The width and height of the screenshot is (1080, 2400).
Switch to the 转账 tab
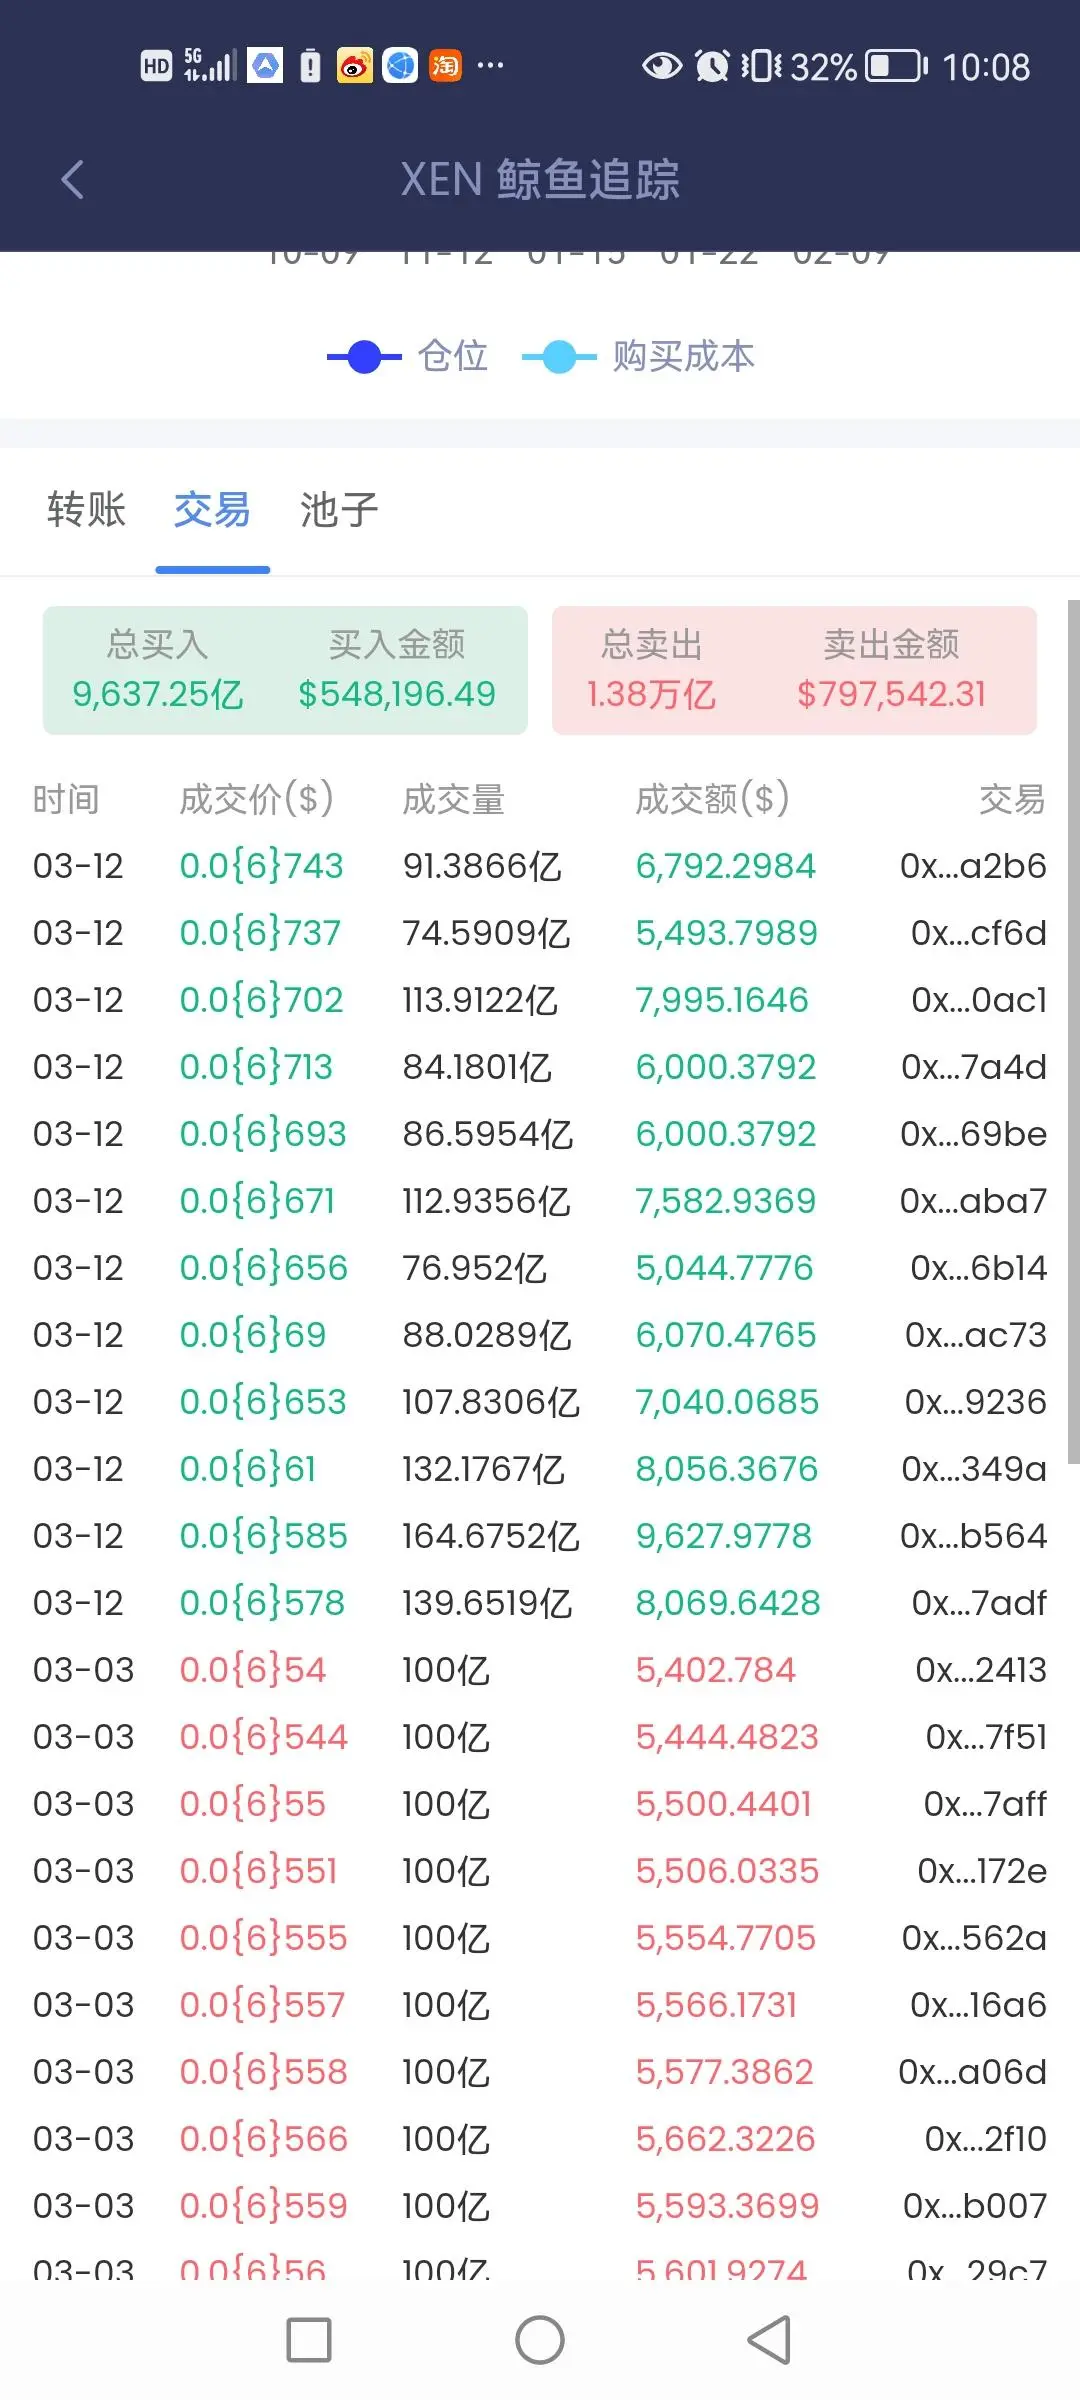86,509
